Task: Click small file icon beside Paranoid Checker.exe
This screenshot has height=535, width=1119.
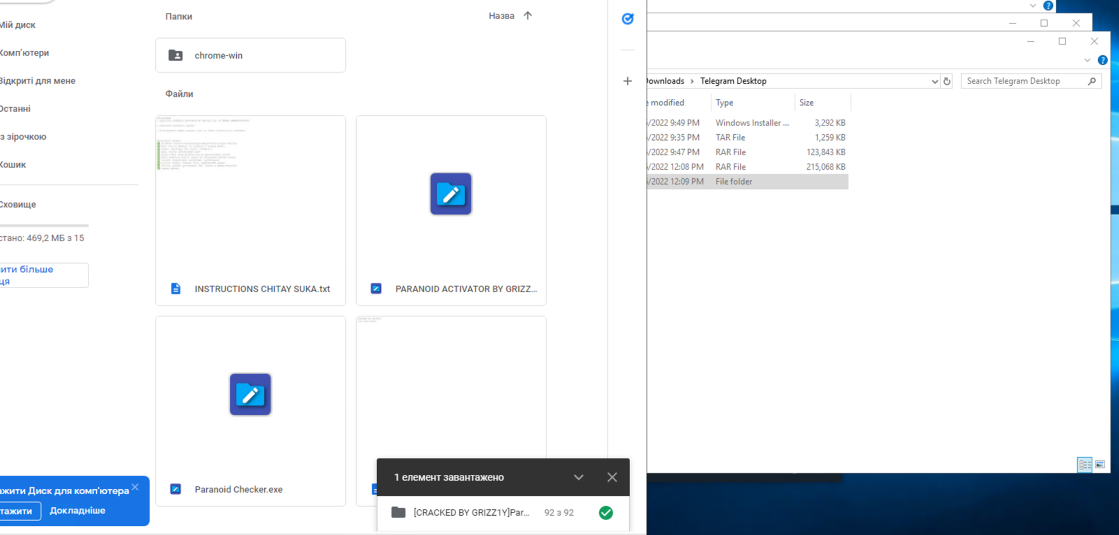Action: pos(176,489)
